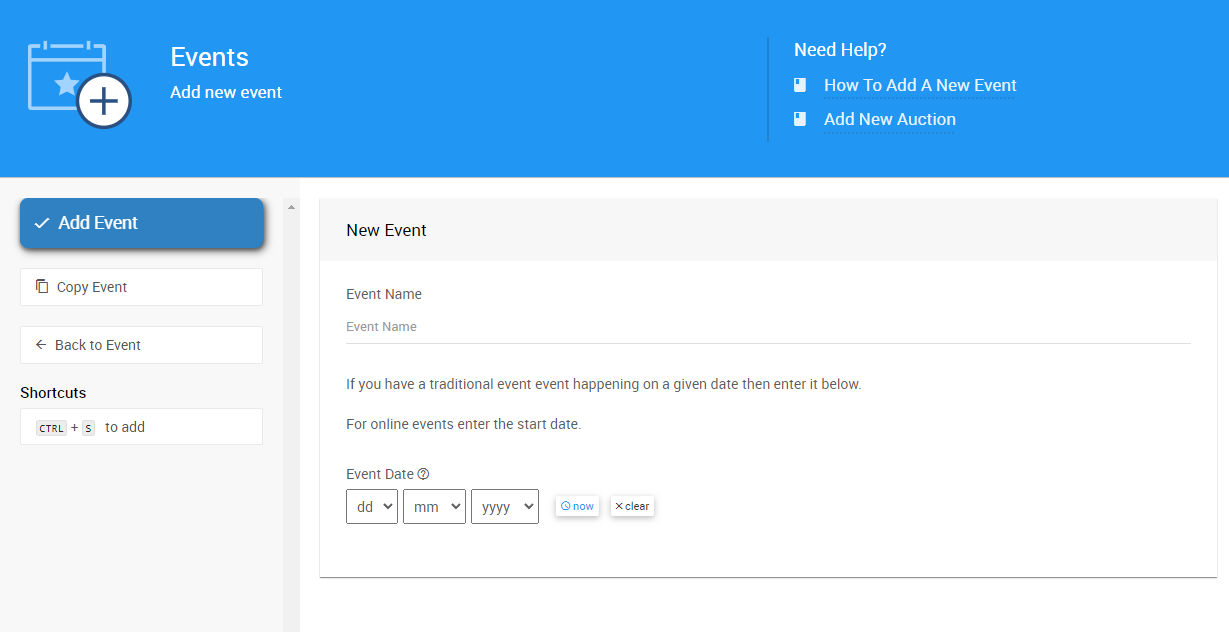Open the month mm dropdown

[x=434, y=506]
